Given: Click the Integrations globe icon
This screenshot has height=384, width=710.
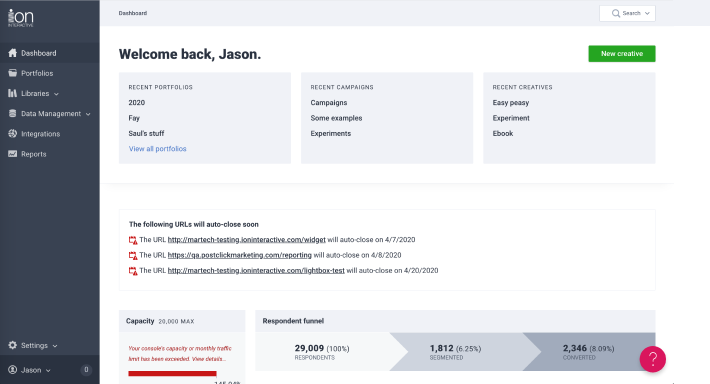Looking at the screenshot, I should point(13,134).
